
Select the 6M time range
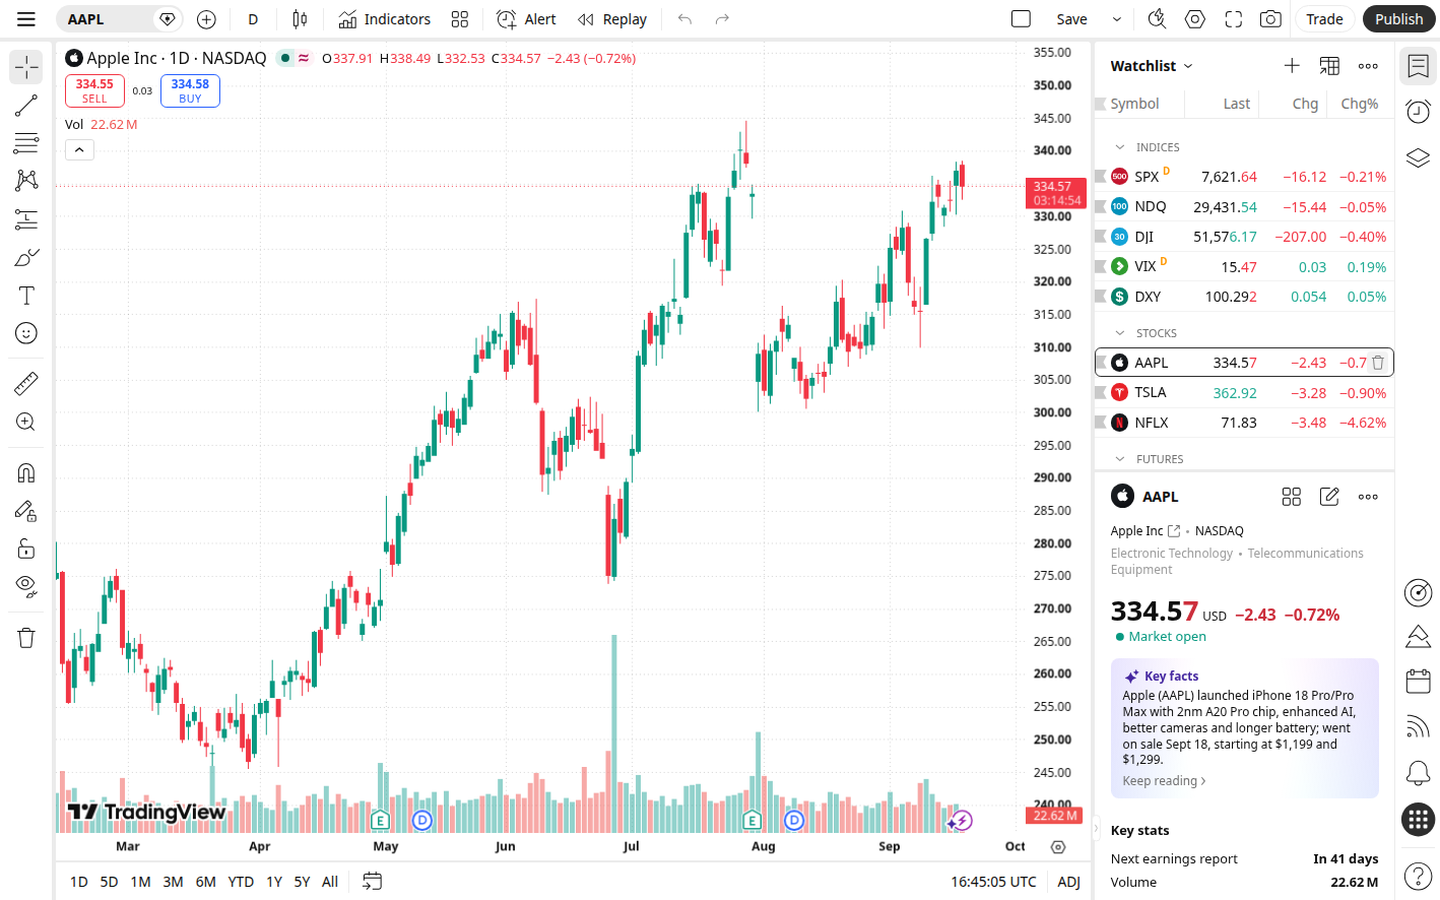(206, 882)
